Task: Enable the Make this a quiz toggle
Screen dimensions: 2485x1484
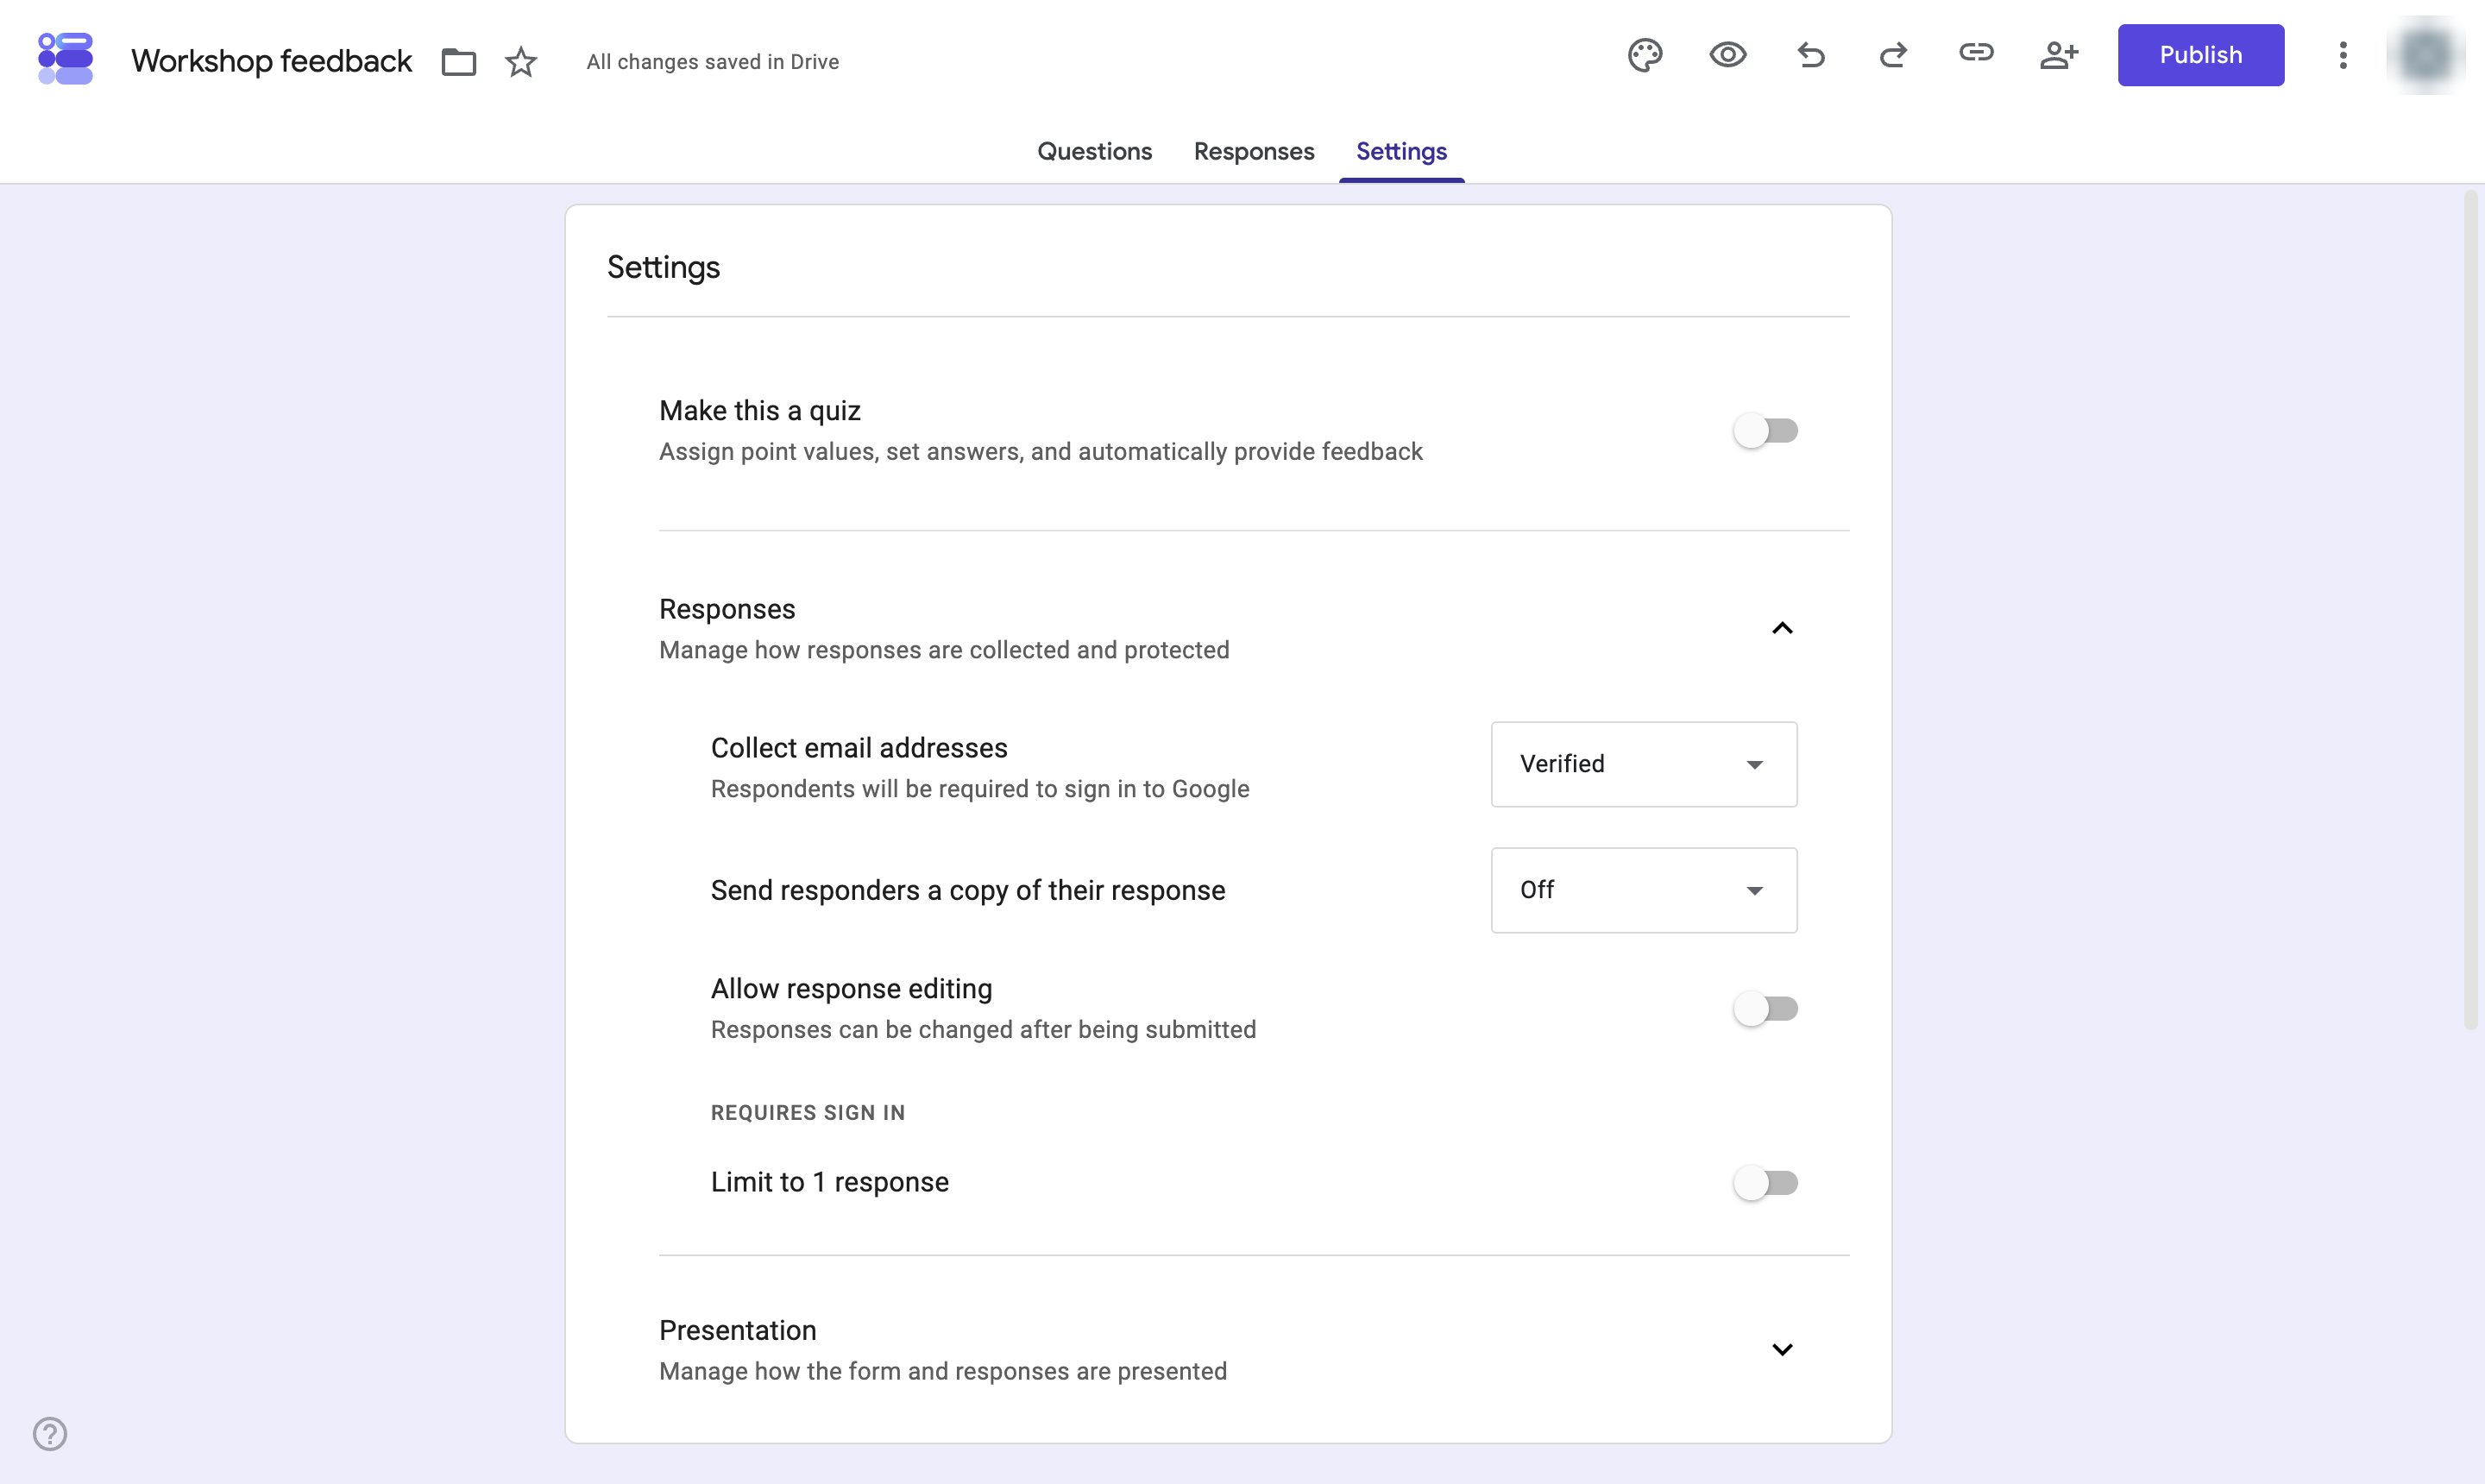Action: 1766,431
